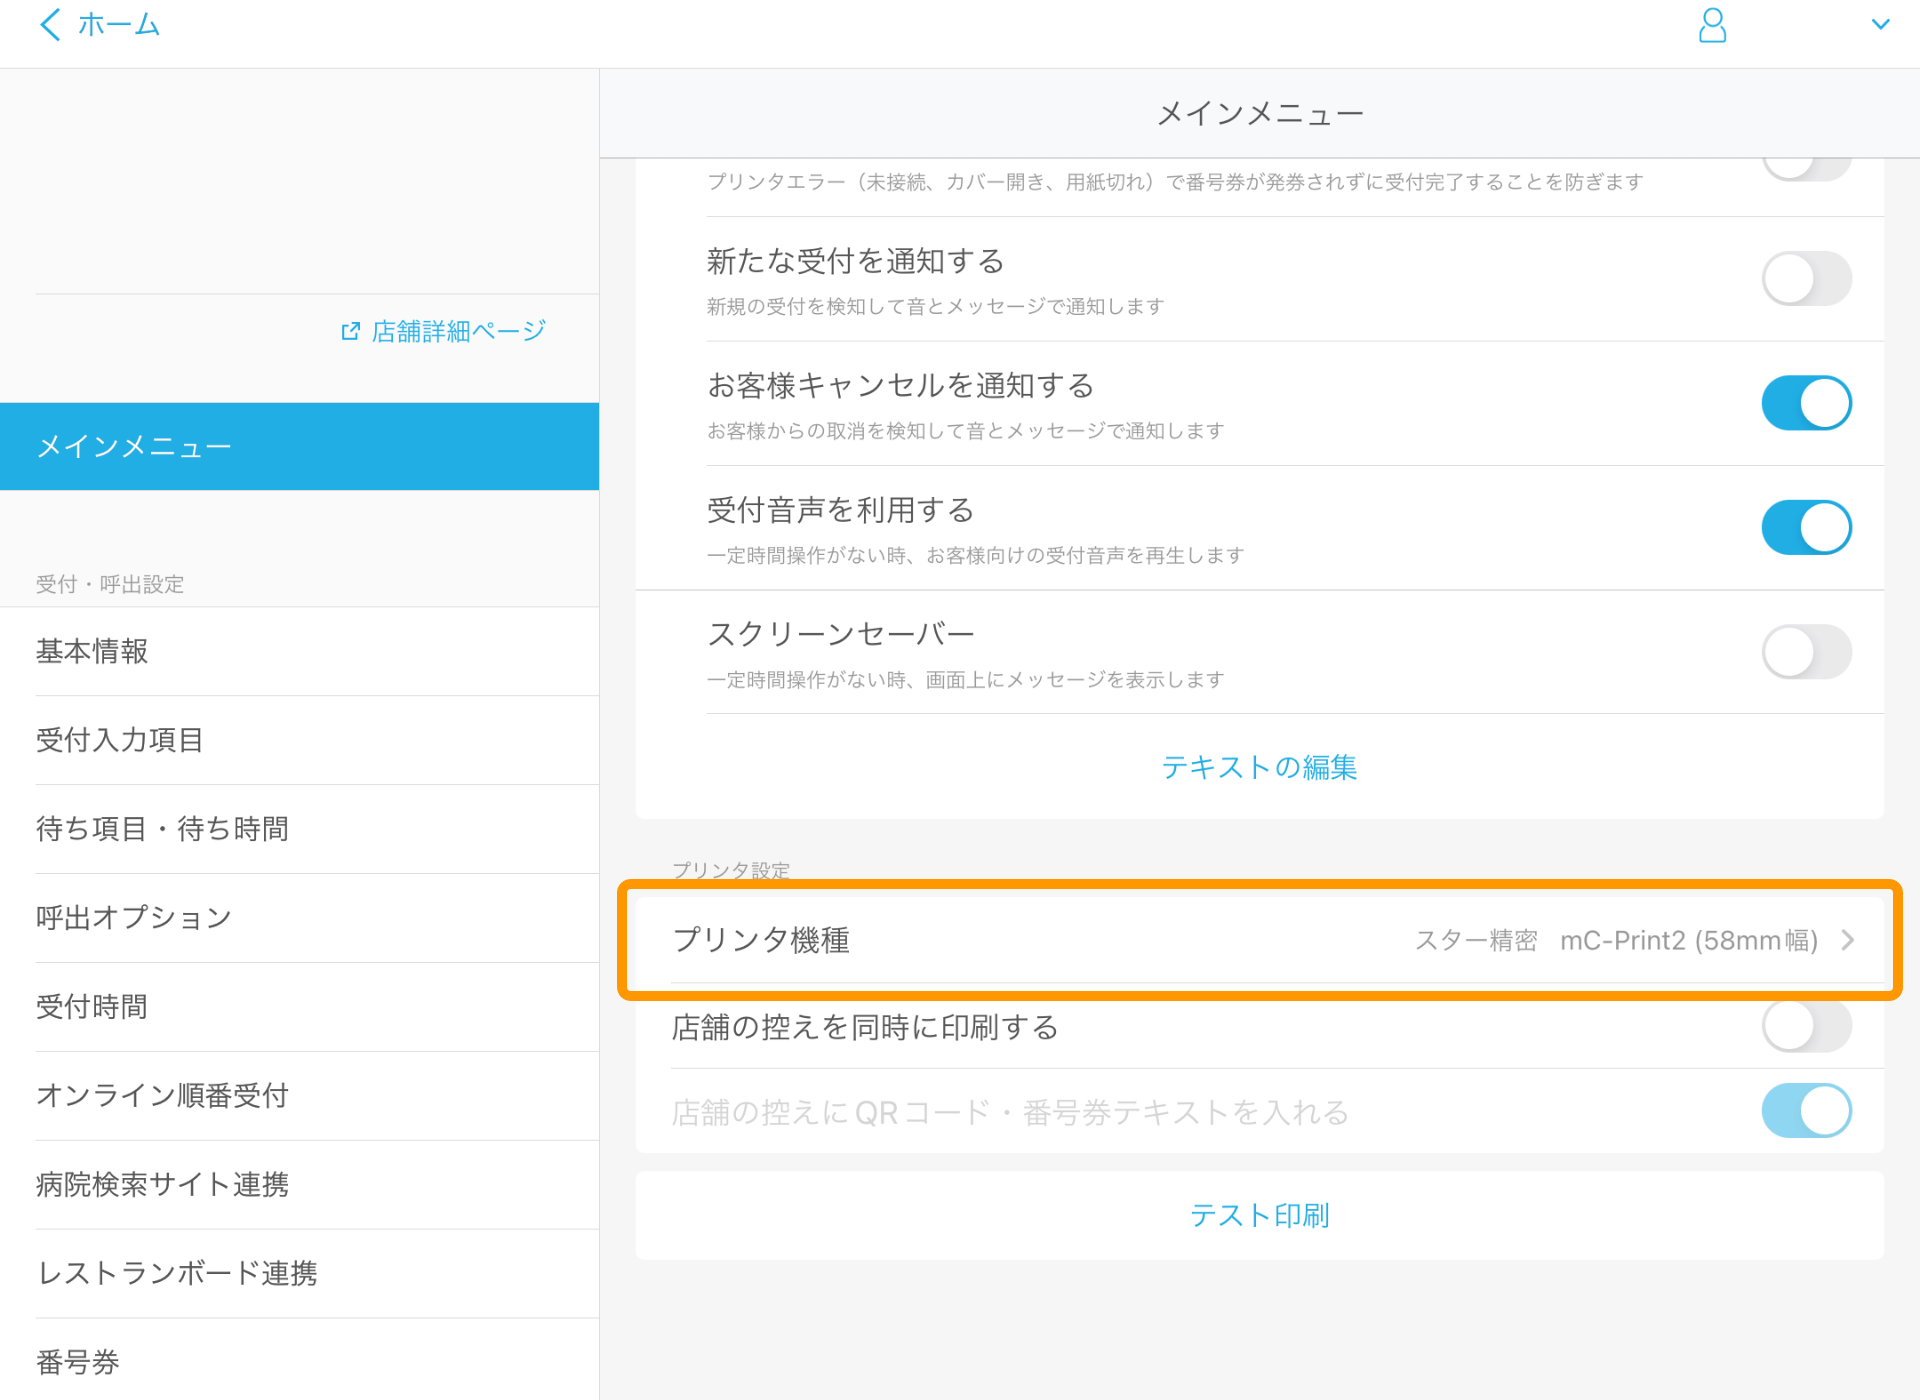Image resolution: width=1920 pixels, height=1400 pixels.
Task: Click 新規の受付を検知して音とメッセージで通知します description
Action: (935, 306)
